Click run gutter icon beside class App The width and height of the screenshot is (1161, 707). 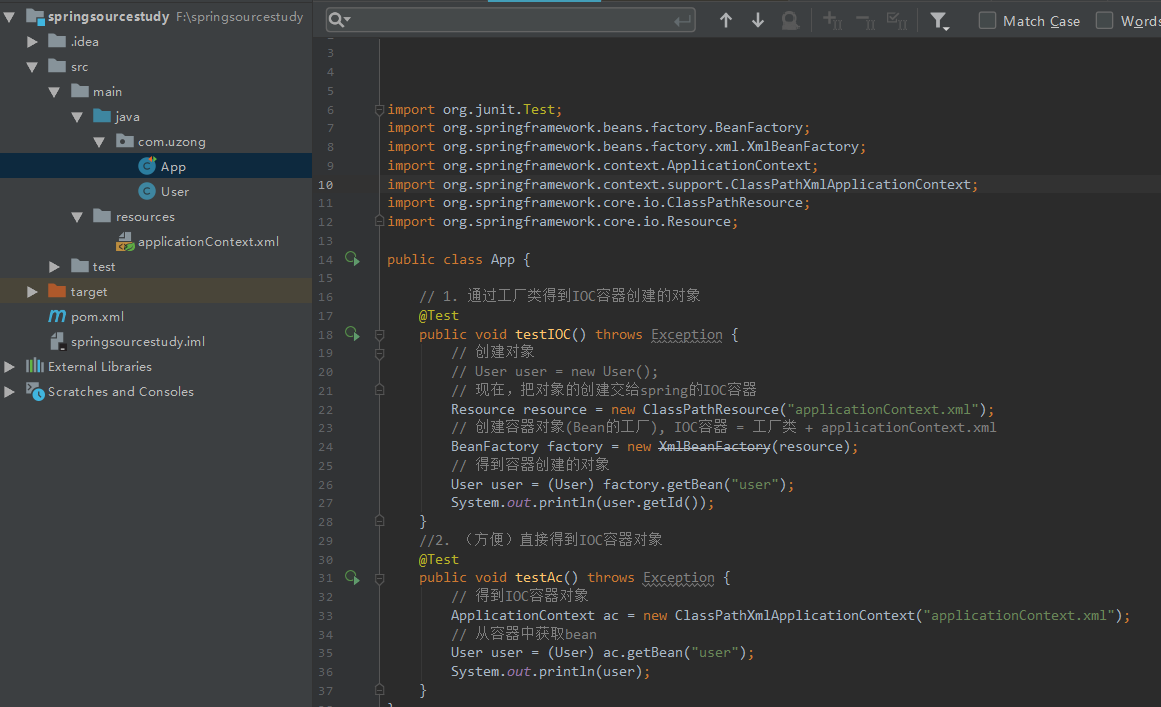[x=352, y=259]
